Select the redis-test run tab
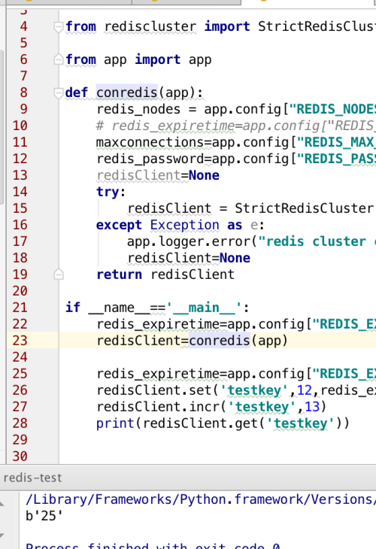Image resolution: width=376 pixels, height=549 pixels. (x=33, y=478)
